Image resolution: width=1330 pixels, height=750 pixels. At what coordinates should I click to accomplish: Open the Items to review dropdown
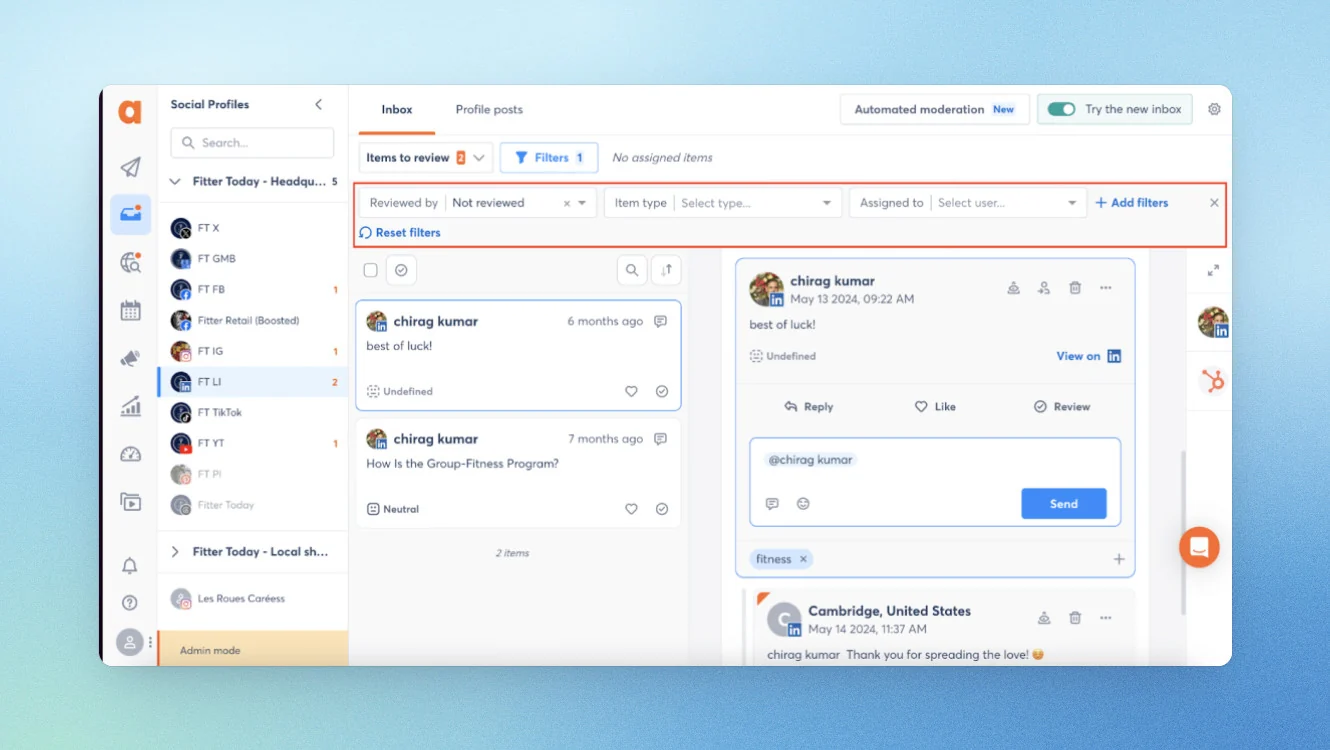tap(426, 158)
